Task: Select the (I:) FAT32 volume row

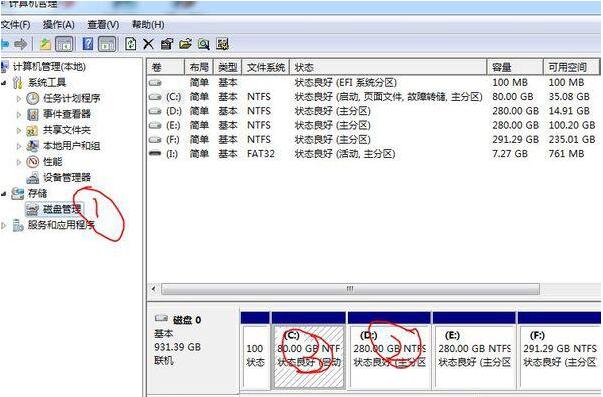Action: pyautogui.click(x=373, y=154)
